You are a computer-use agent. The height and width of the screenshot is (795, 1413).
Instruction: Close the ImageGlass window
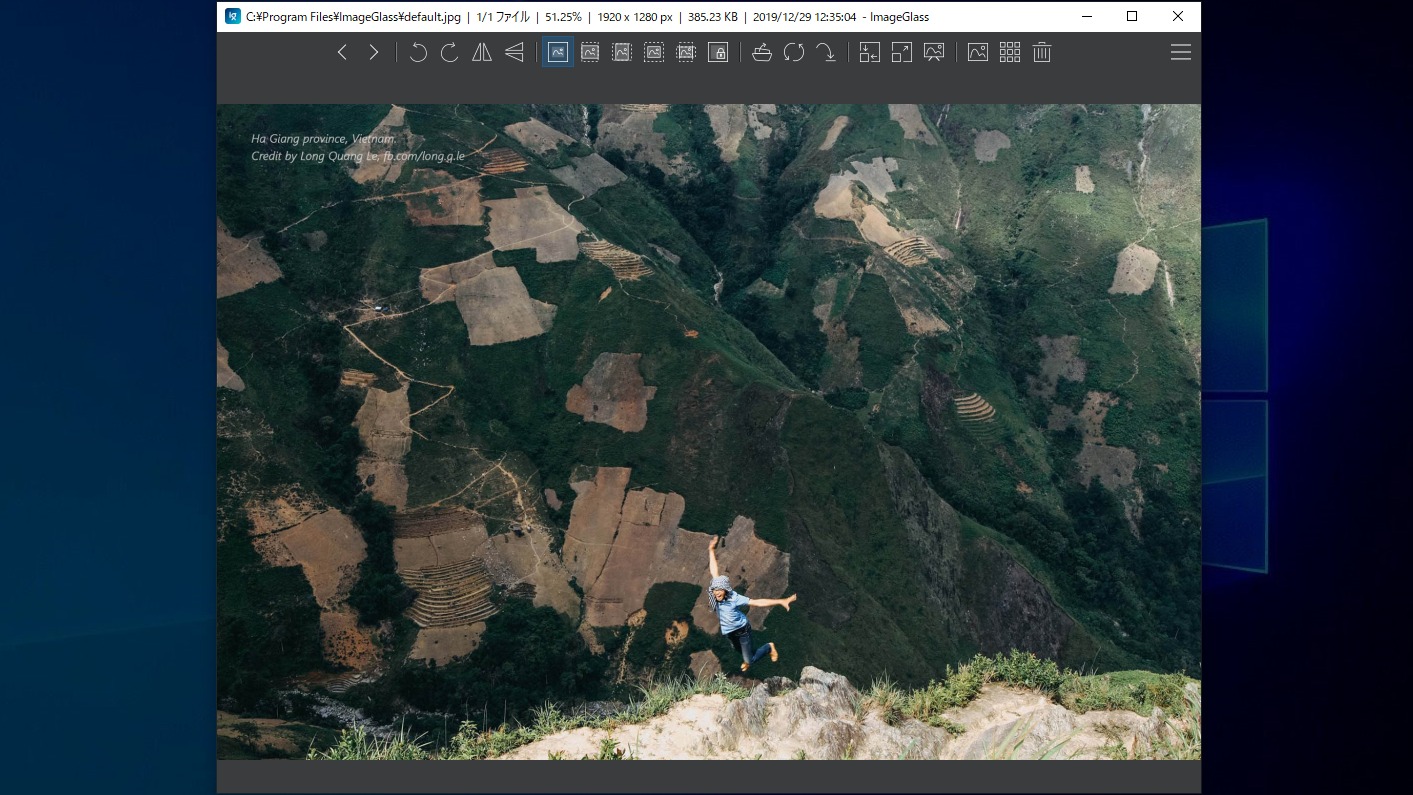(1178, 16)
